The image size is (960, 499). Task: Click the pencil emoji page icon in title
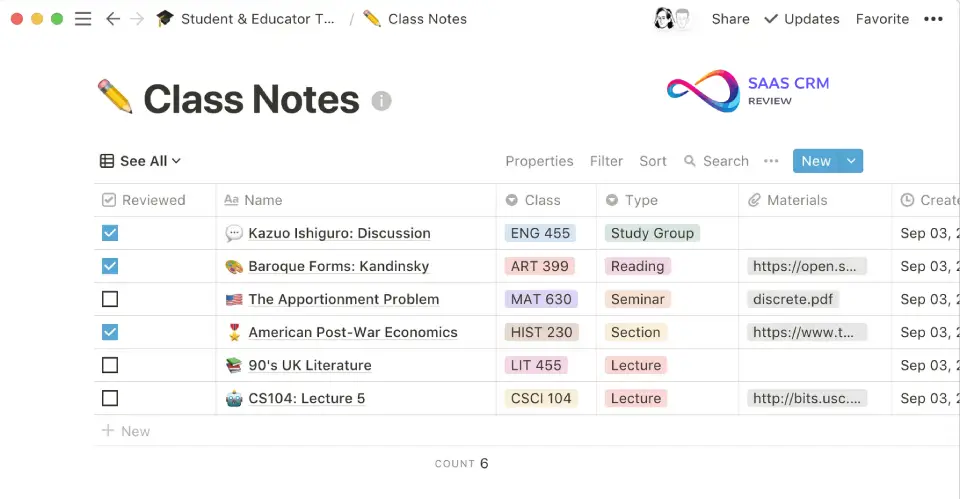point(115,98)
